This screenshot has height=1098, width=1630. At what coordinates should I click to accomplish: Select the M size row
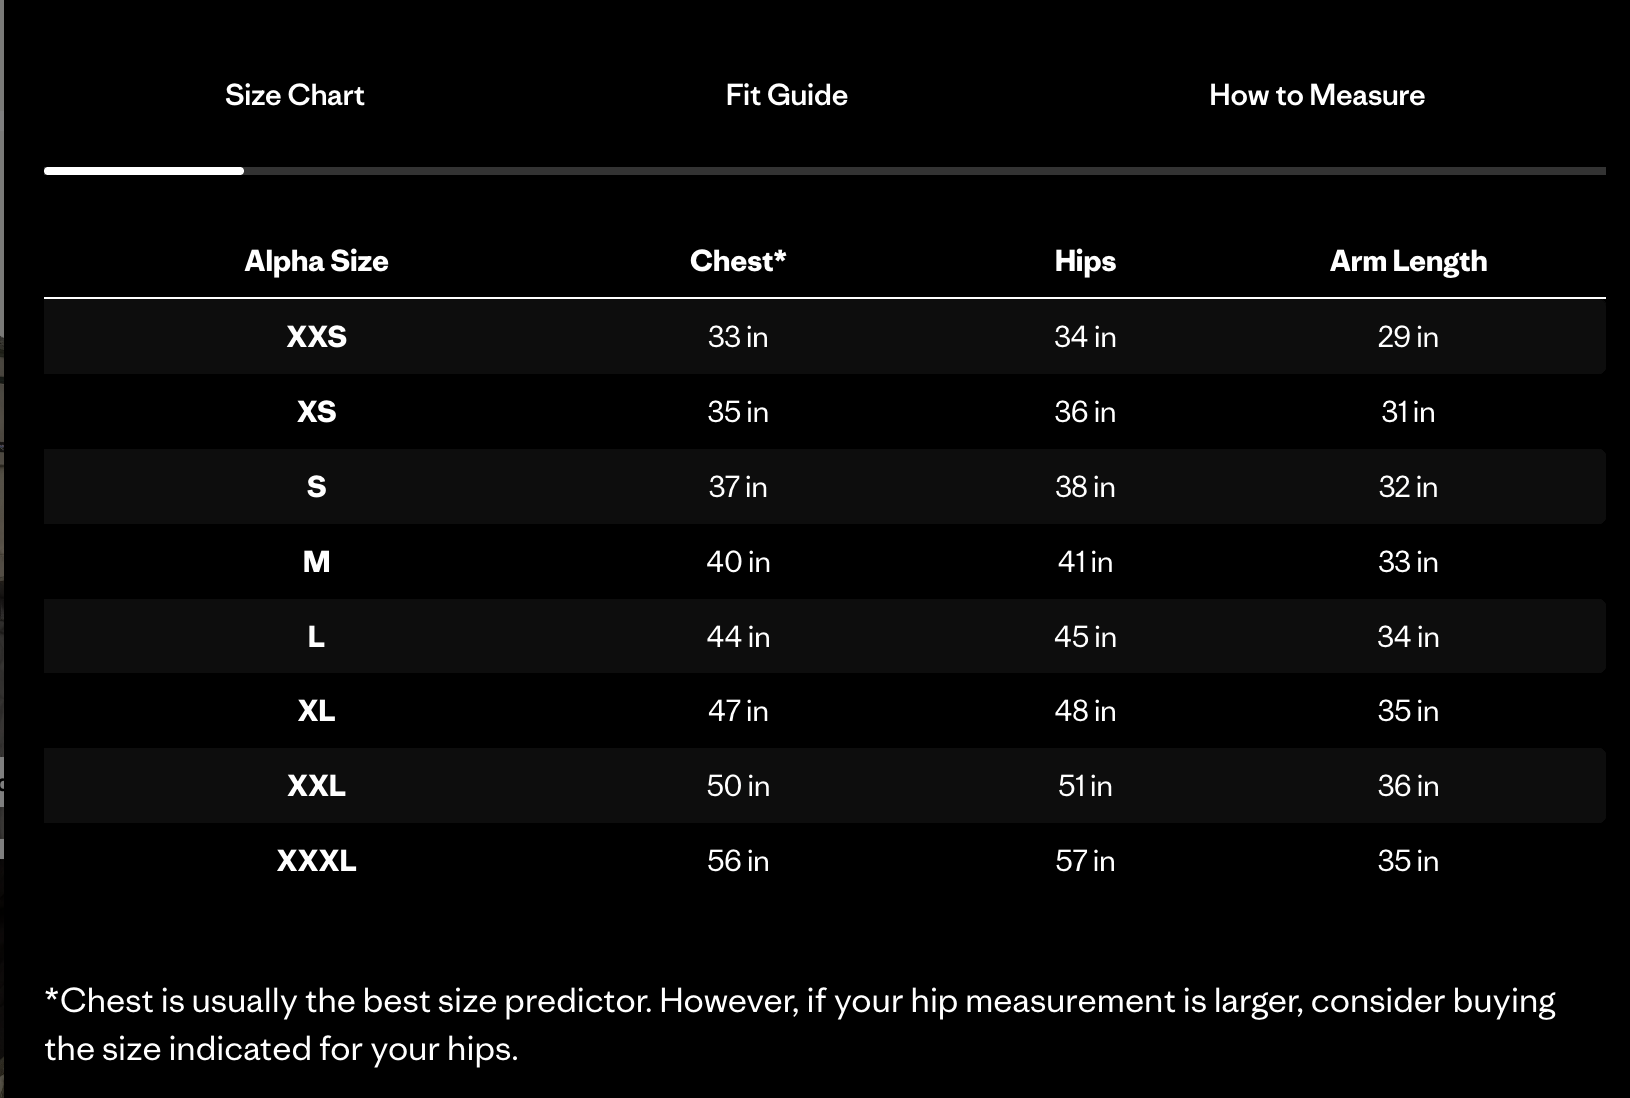pos(316,562)
